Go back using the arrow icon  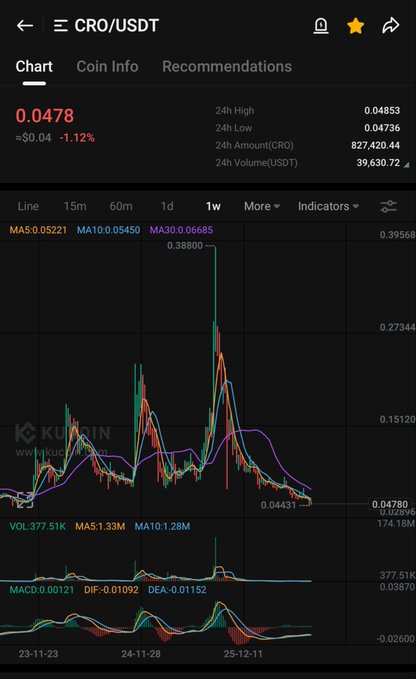tap(25, 26)
